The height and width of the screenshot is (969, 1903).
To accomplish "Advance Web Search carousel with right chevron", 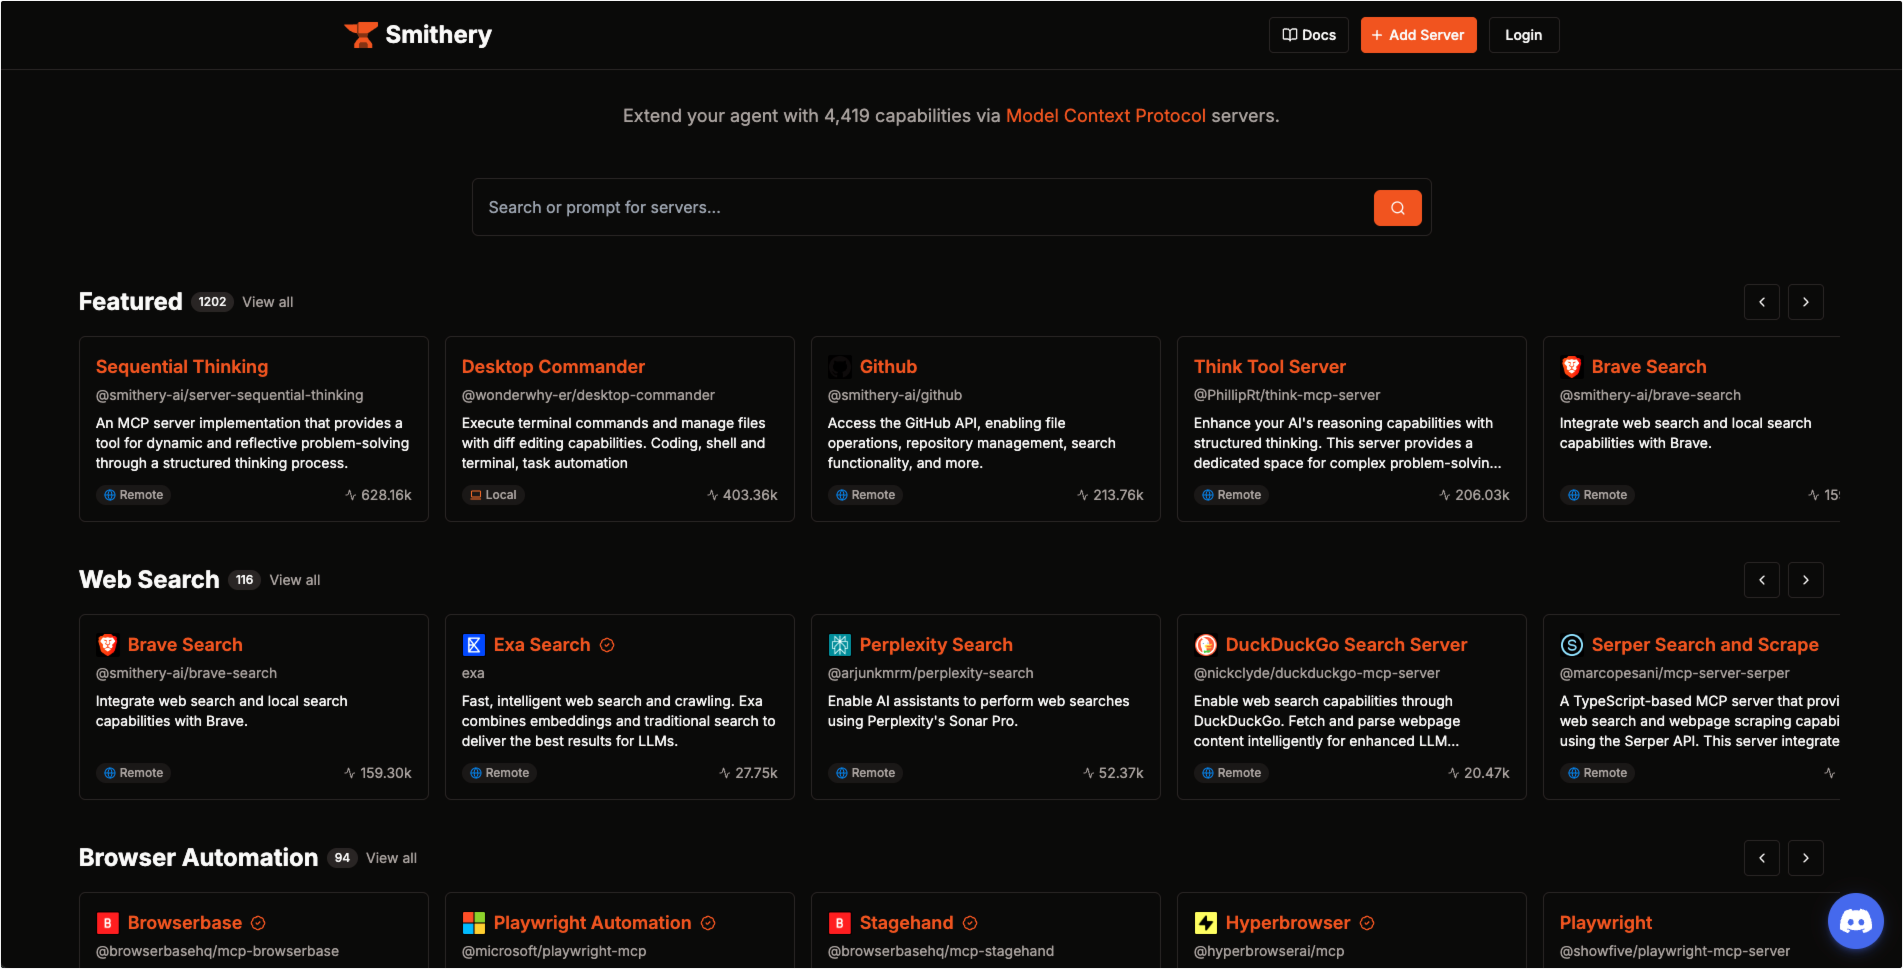I will 1805,580.
